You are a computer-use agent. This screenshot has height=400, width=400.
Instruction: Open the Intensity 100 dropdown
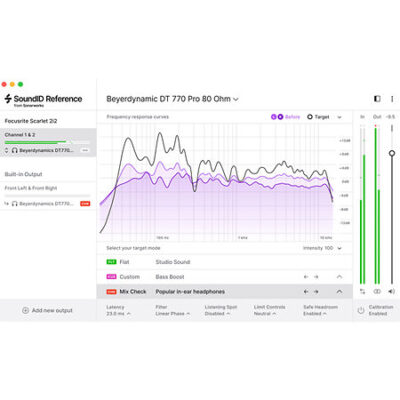click(x=322, y=248)
